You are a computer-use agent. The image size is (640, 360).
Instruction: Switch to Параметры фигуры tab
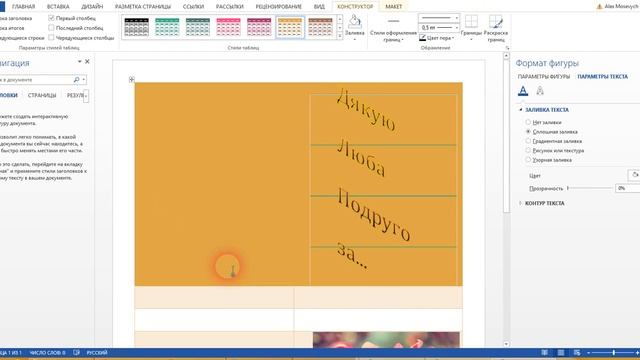pyautogui.click(x=543, y=76)
